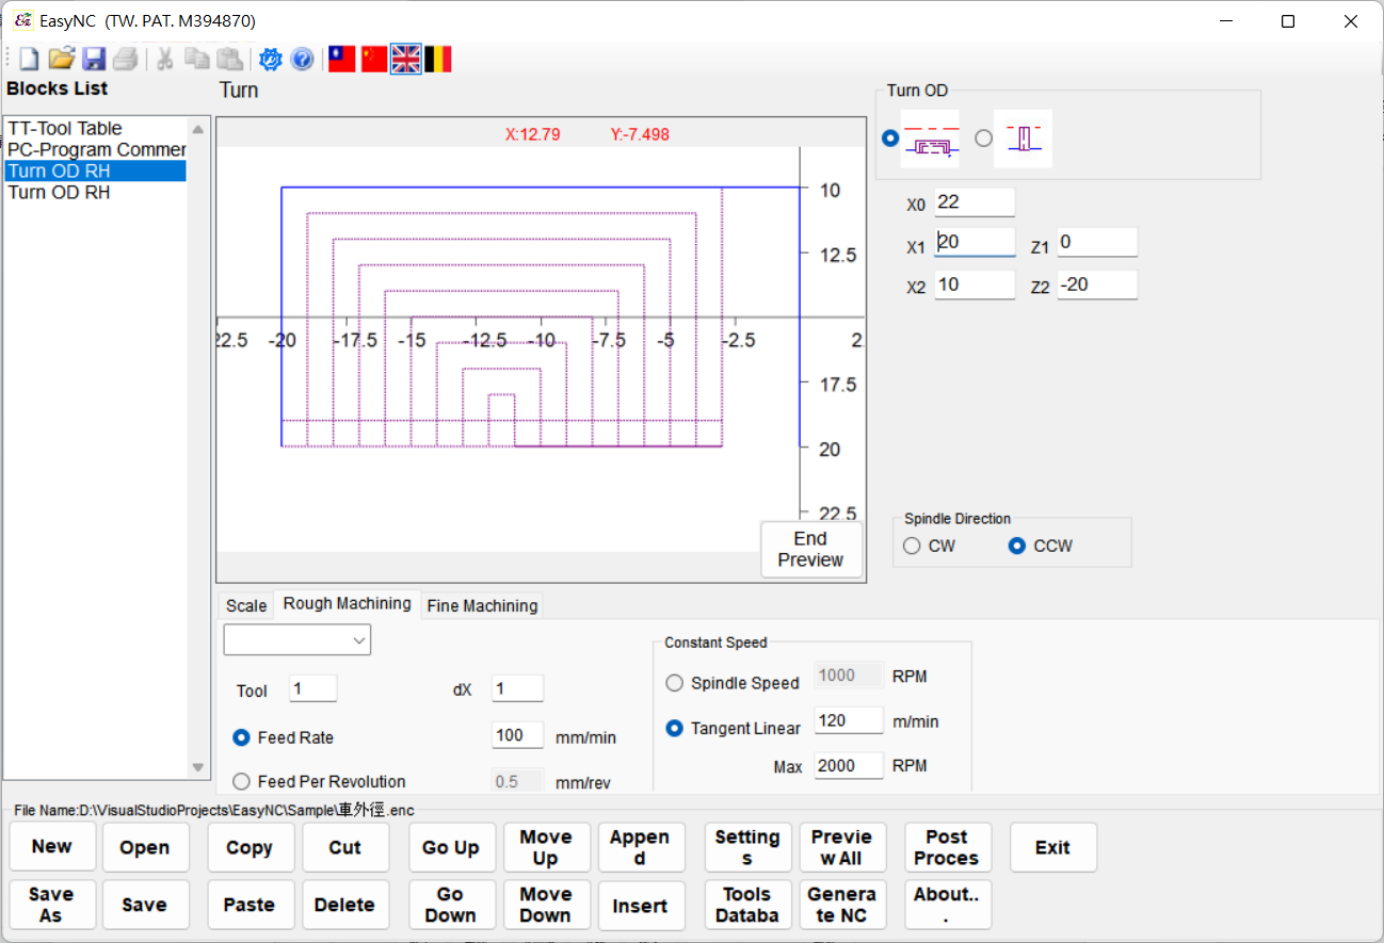The height and width of the screenshot is (944, 1384).
Task: Click the Tangent Linear m/min value field
Action: 848,721
